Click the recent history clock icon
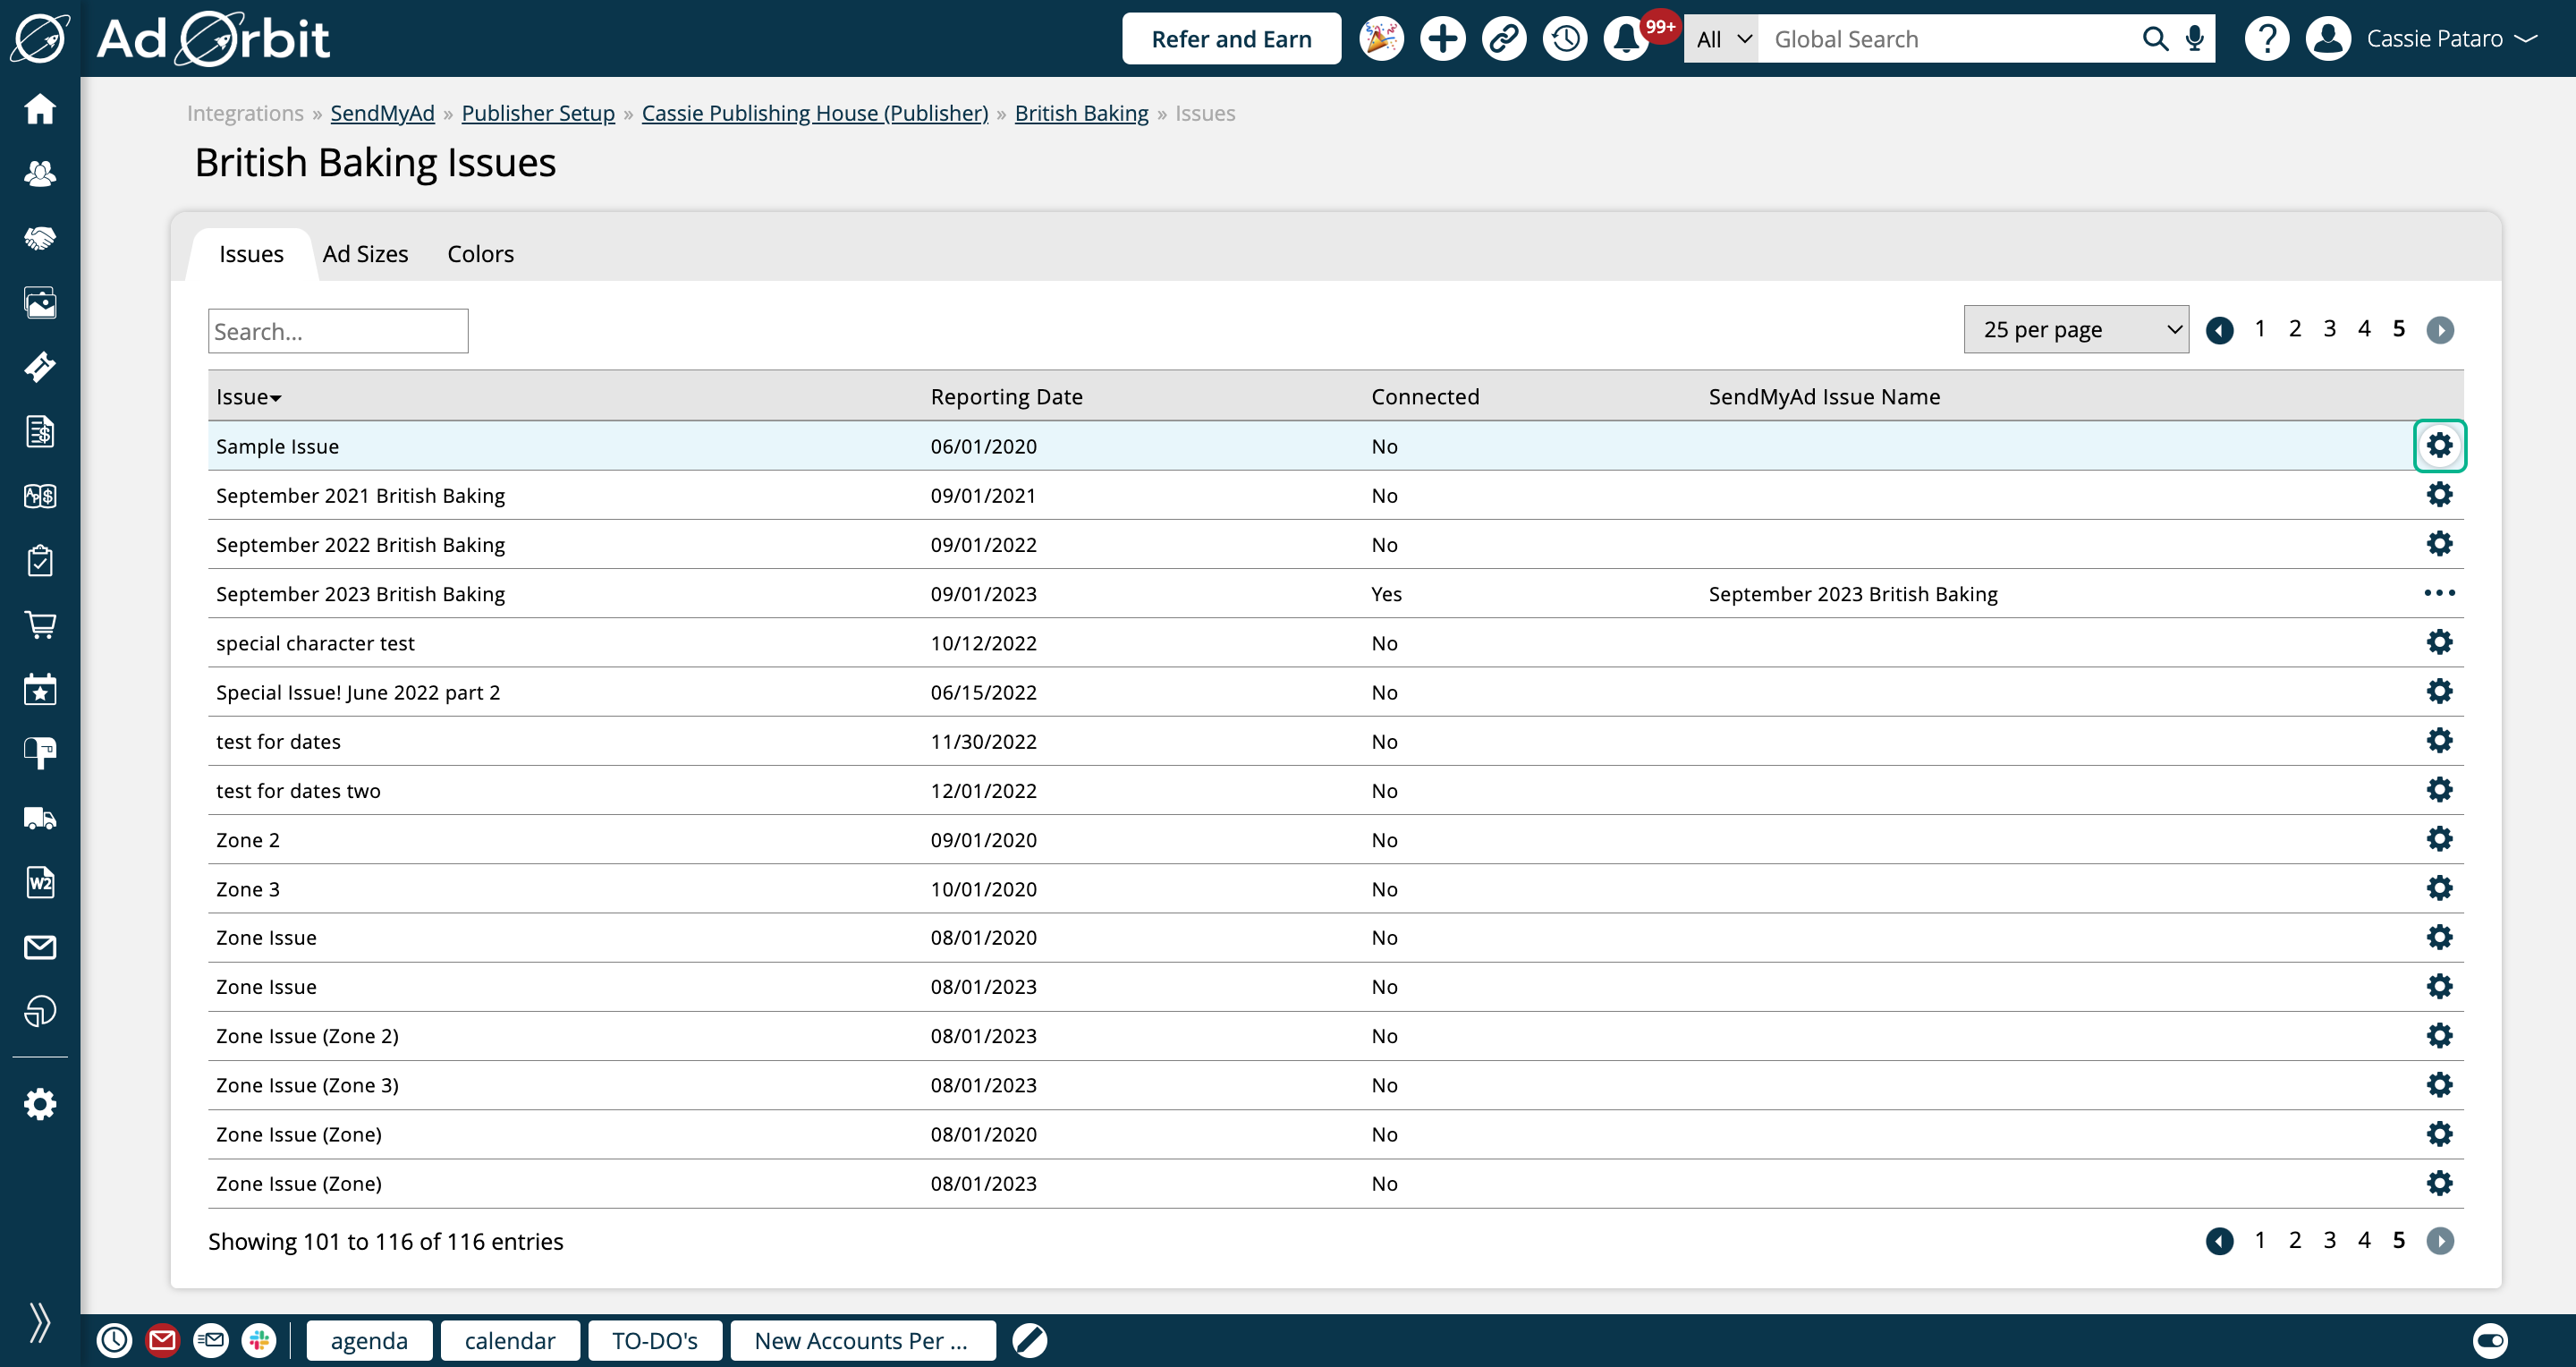This screenshot has height=1367, width=2576. pyautogui.click(x=1565, y=39)
